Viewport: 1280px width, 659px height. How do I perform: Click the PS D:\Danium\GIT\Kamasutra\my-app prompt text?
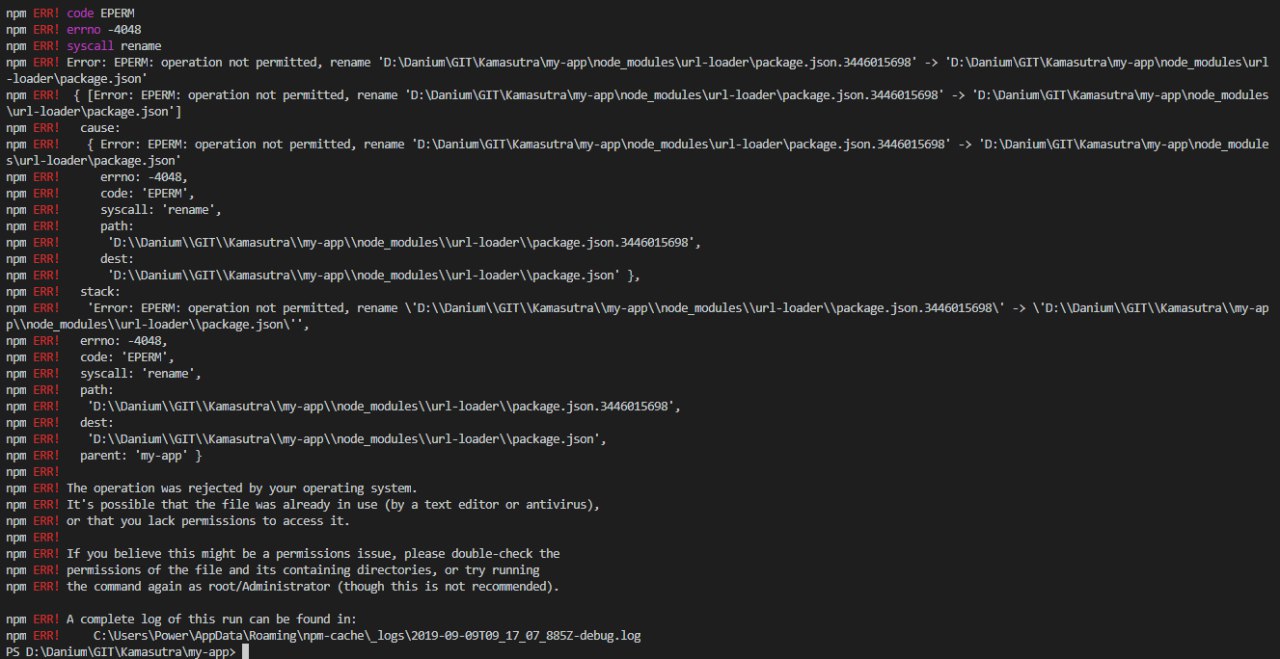(120, 652)
